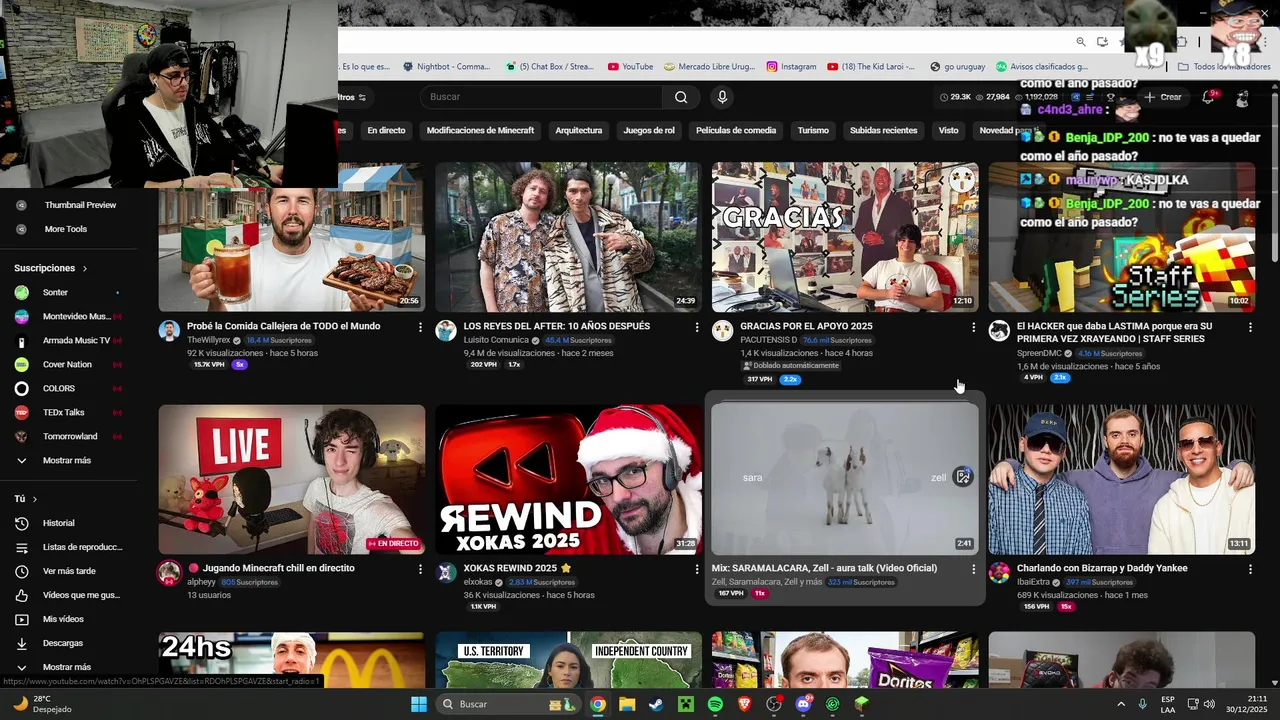1280x720 pixels.
Task: Click the elxokas channel avatar
Action: click(x=446, y=573)
